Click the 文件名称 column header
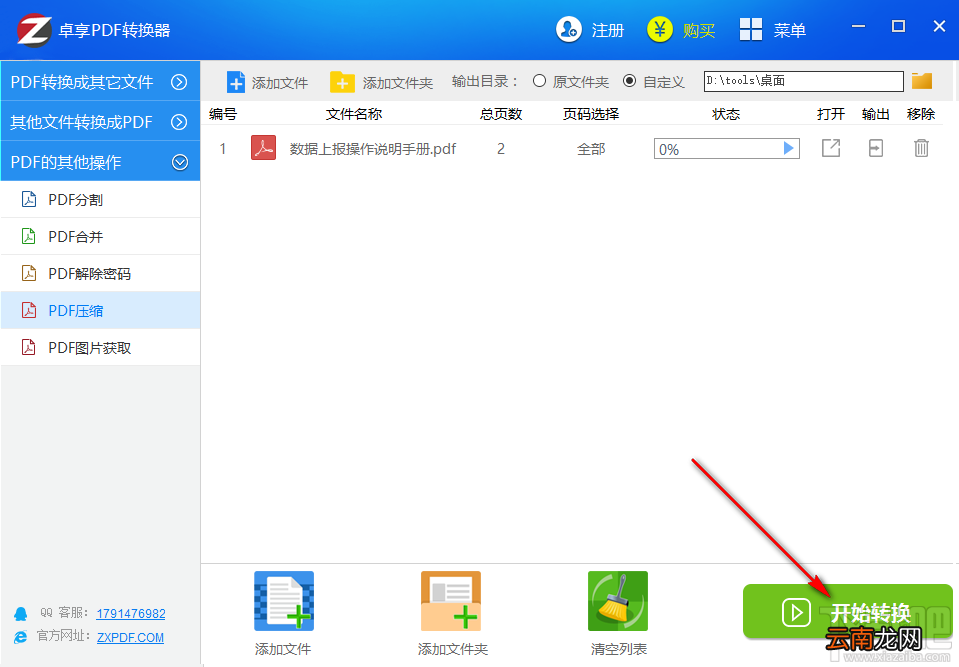Image resolution: width=959 pixels, height=667 pixels. click(x=354, y=114)
